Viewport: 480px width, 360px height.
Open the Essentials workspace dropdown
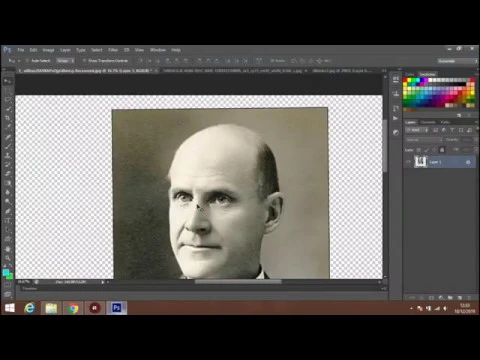[x=457, y=61]
